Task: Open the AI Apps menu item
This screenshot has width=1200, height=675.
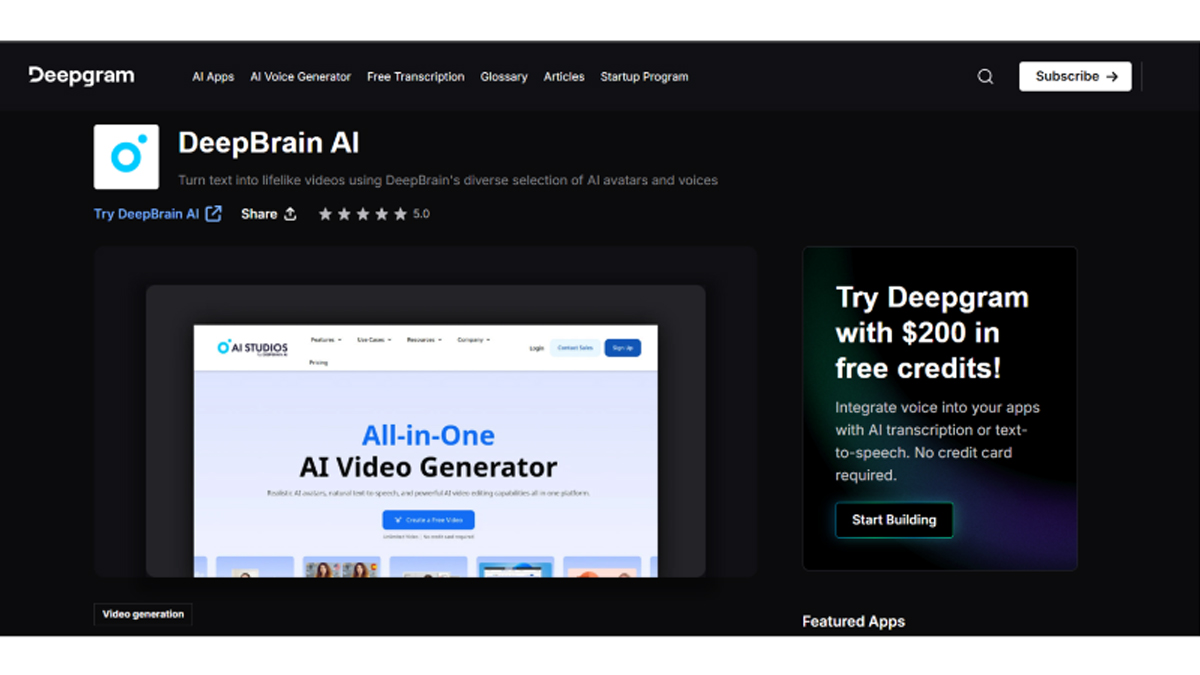Action: pos(213,77)
